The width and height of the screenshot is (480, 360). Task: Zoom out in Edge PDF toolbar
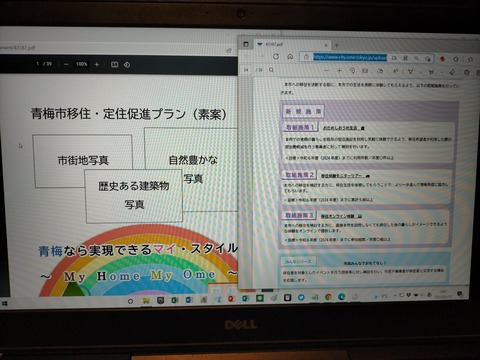327,71
